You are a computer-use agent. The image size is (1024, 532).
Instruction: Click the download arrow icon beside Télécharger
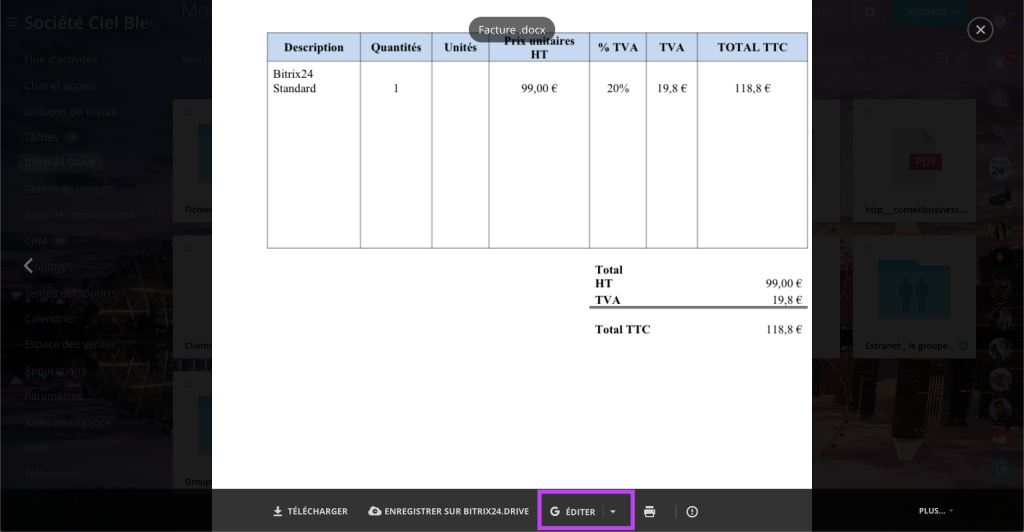[278, 512]
